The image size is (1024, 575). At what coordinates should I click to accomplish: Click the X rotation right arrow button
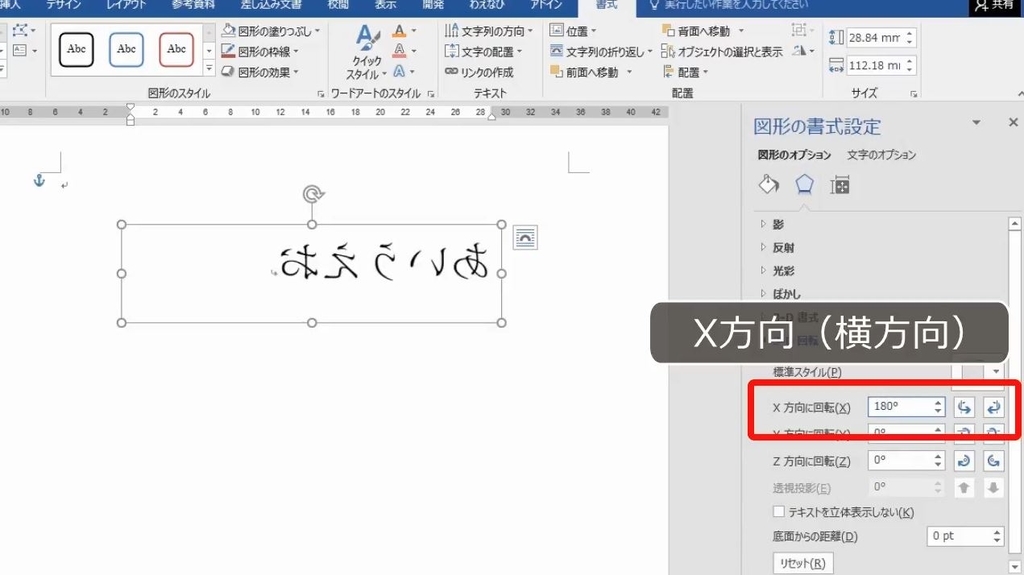click(x=993, y=407)
